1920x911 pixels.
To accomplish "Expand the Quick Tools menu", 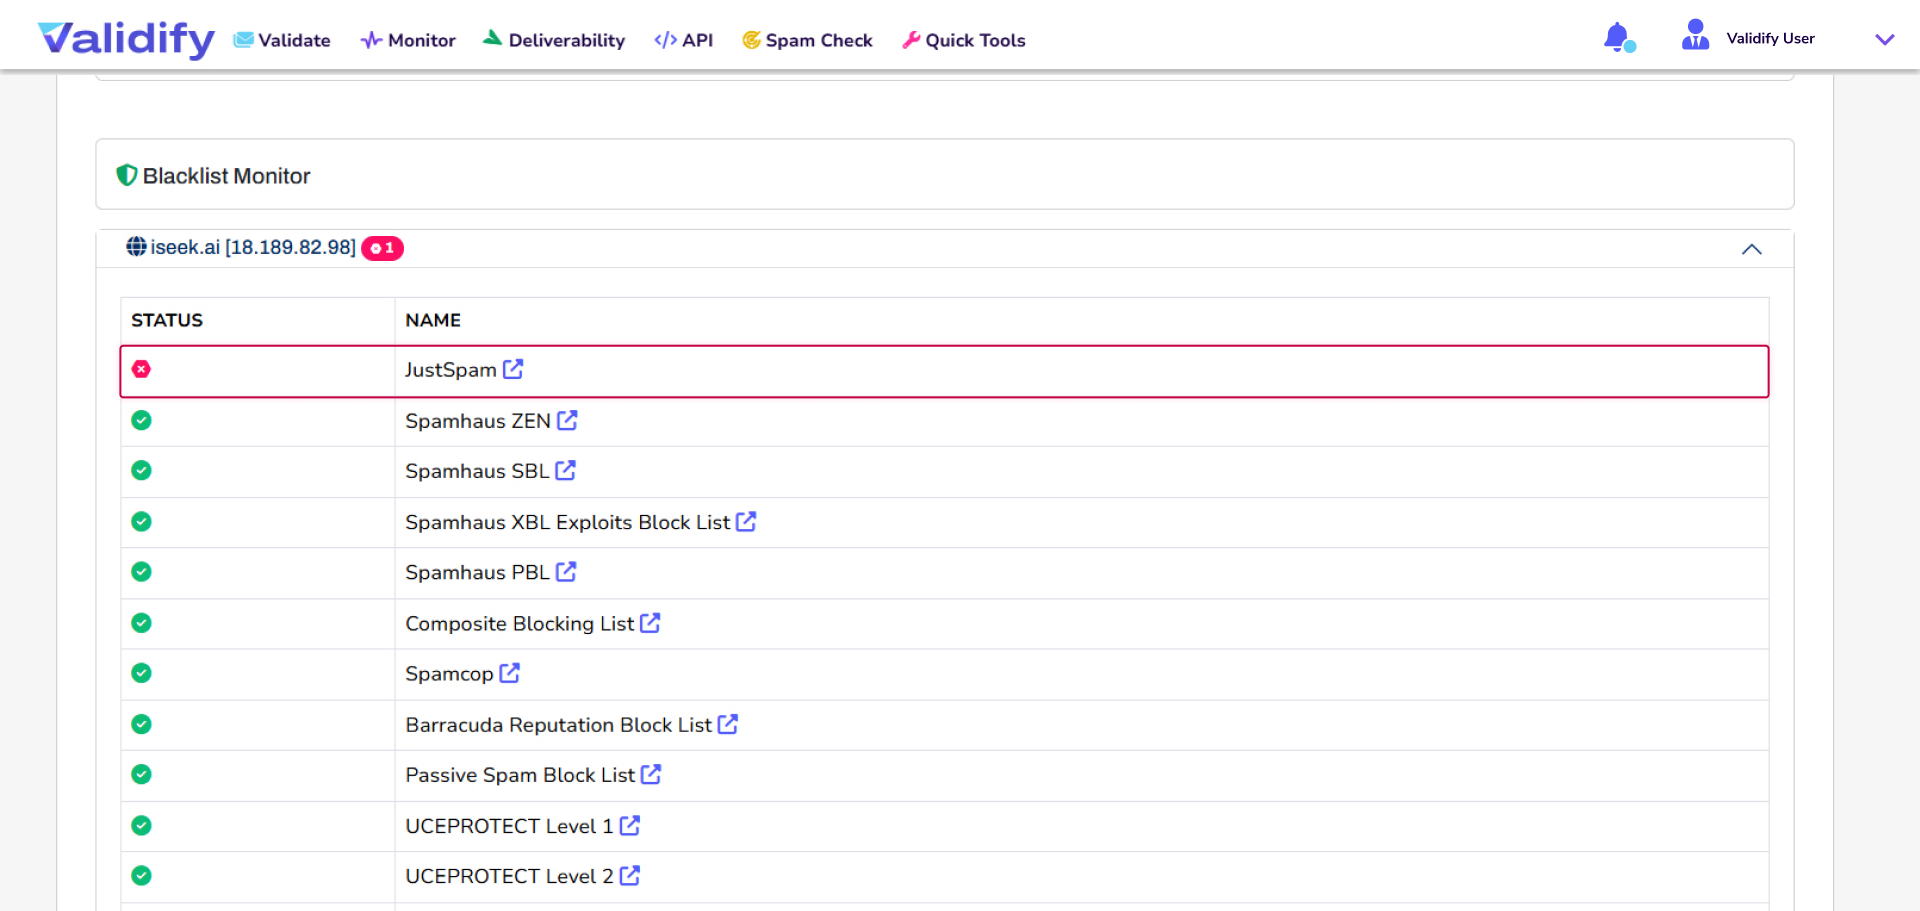I will coord(964,40).
